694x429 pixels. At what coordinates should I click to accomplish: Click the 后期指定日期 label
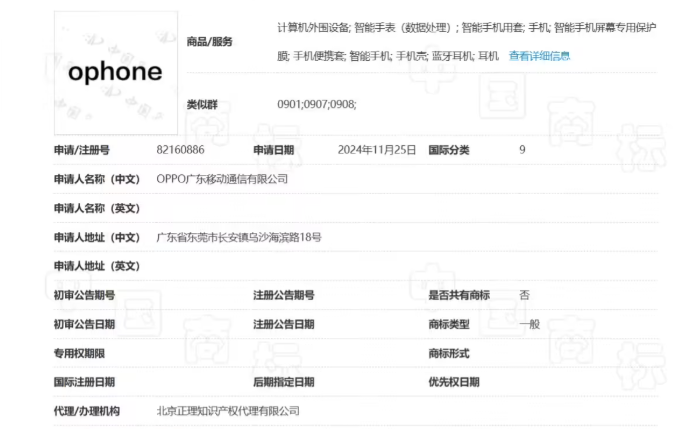(284, 382)
